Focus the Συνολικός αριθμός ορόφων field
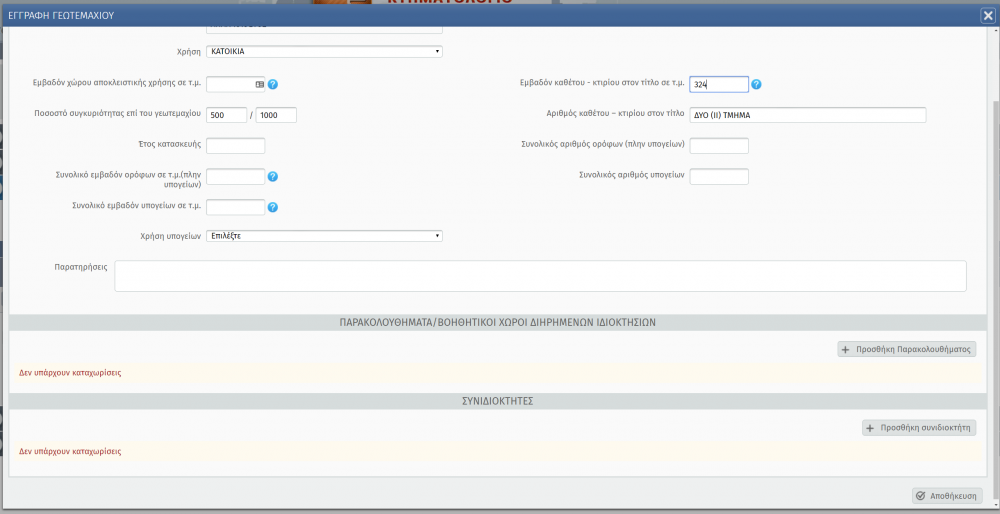 (x=719, y=146)
